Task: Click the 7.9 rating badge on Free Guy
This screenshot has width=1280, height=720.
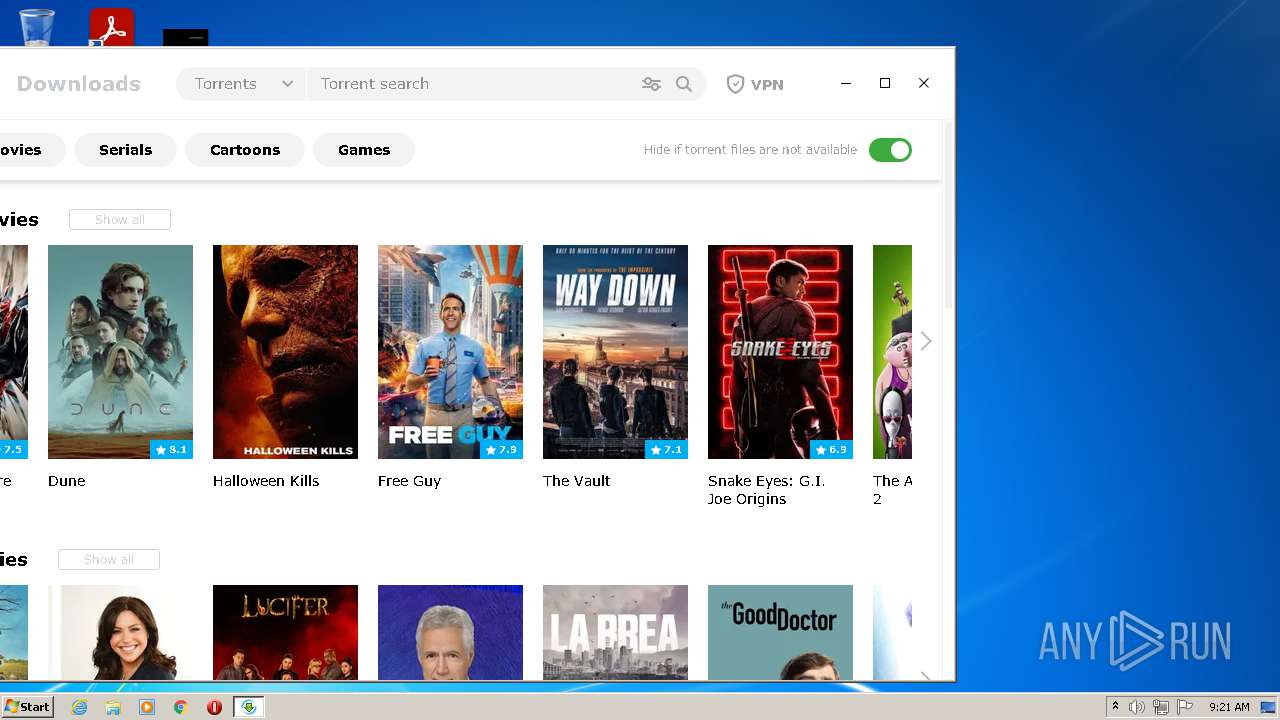Action: coord(501,450)
